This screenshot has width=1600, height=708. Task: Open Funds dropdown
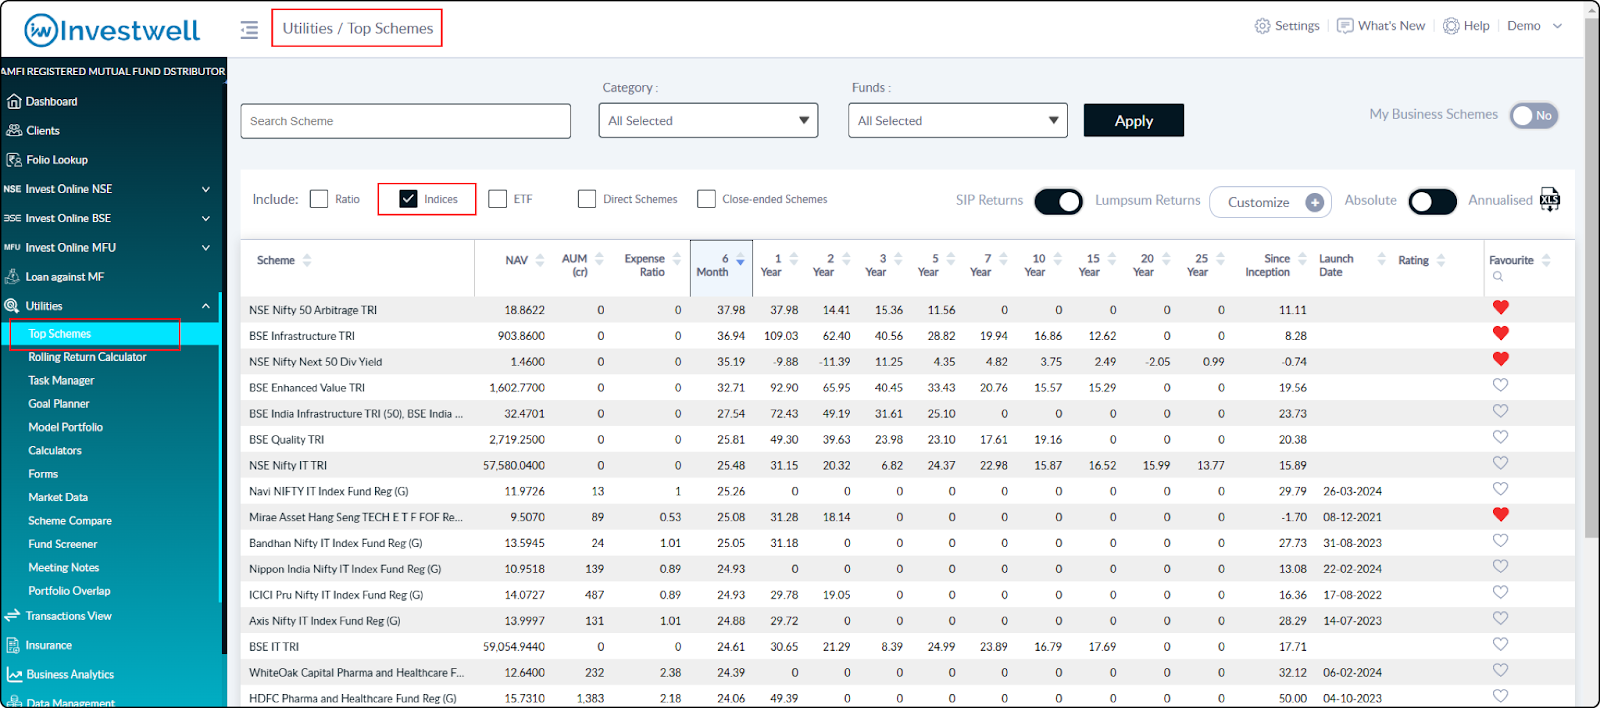(957, 121)
